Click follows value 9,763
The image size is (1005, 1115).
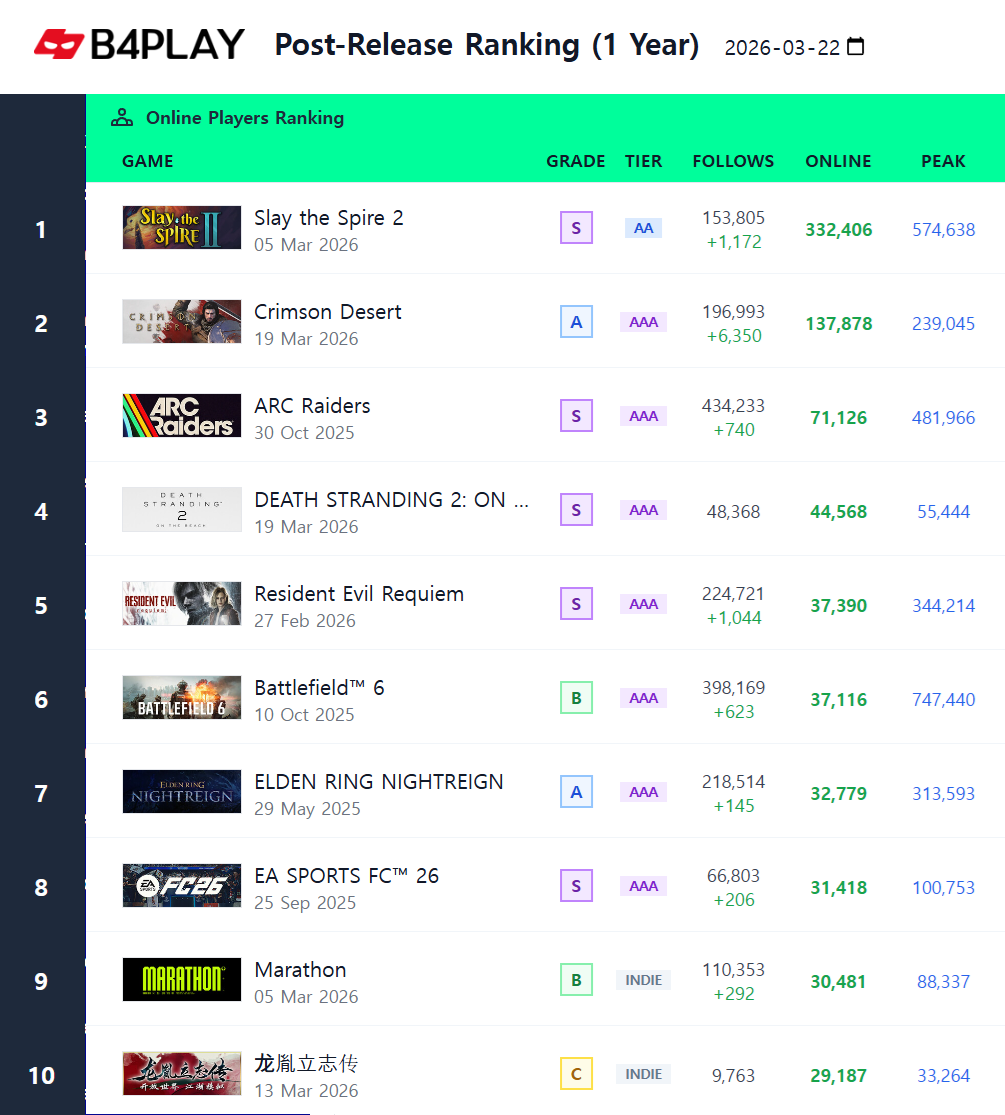(733, 1075)
